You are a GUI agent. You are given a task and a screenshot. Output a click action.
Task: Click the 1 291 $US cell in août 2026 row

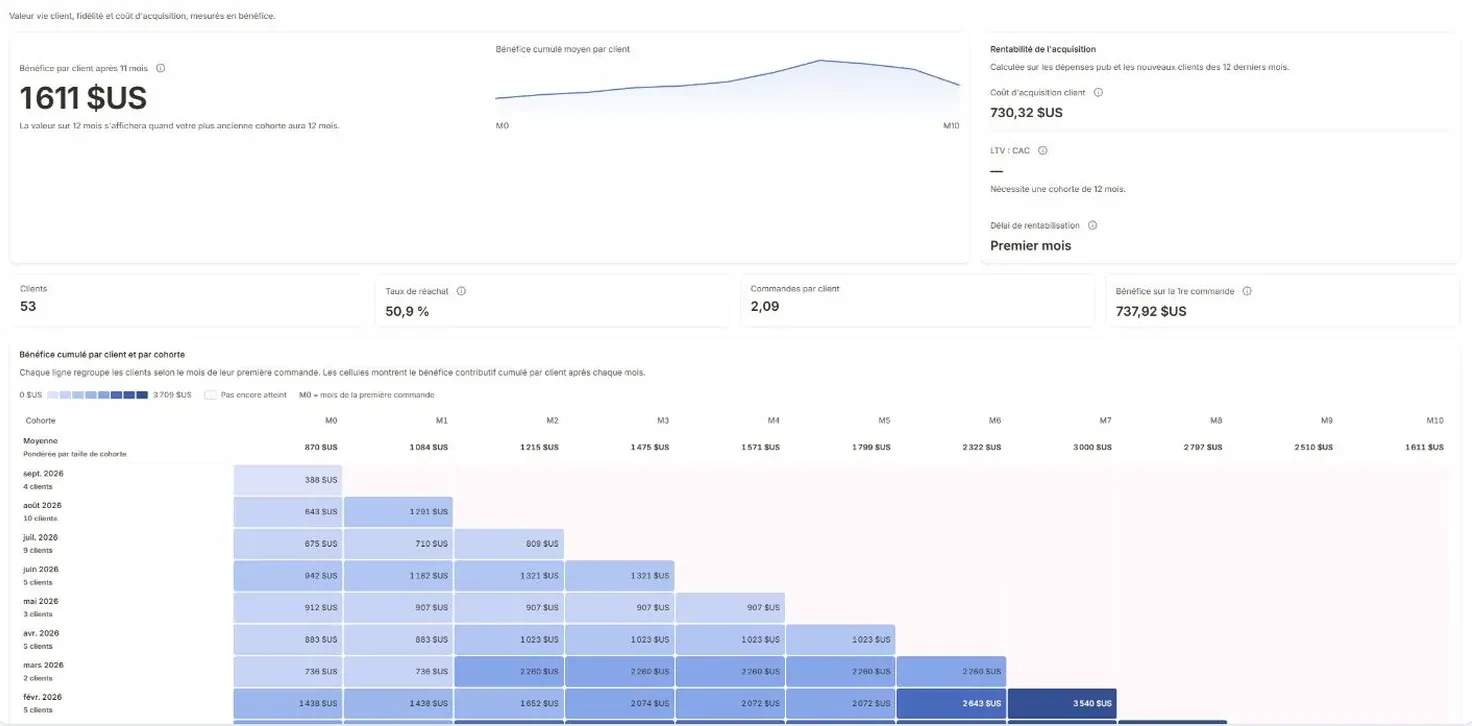[398, 512]
